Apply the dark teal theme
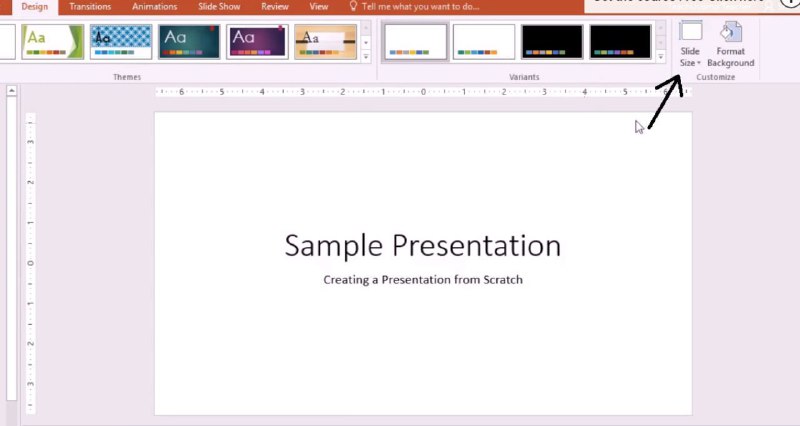 click(x=189, y=41)
